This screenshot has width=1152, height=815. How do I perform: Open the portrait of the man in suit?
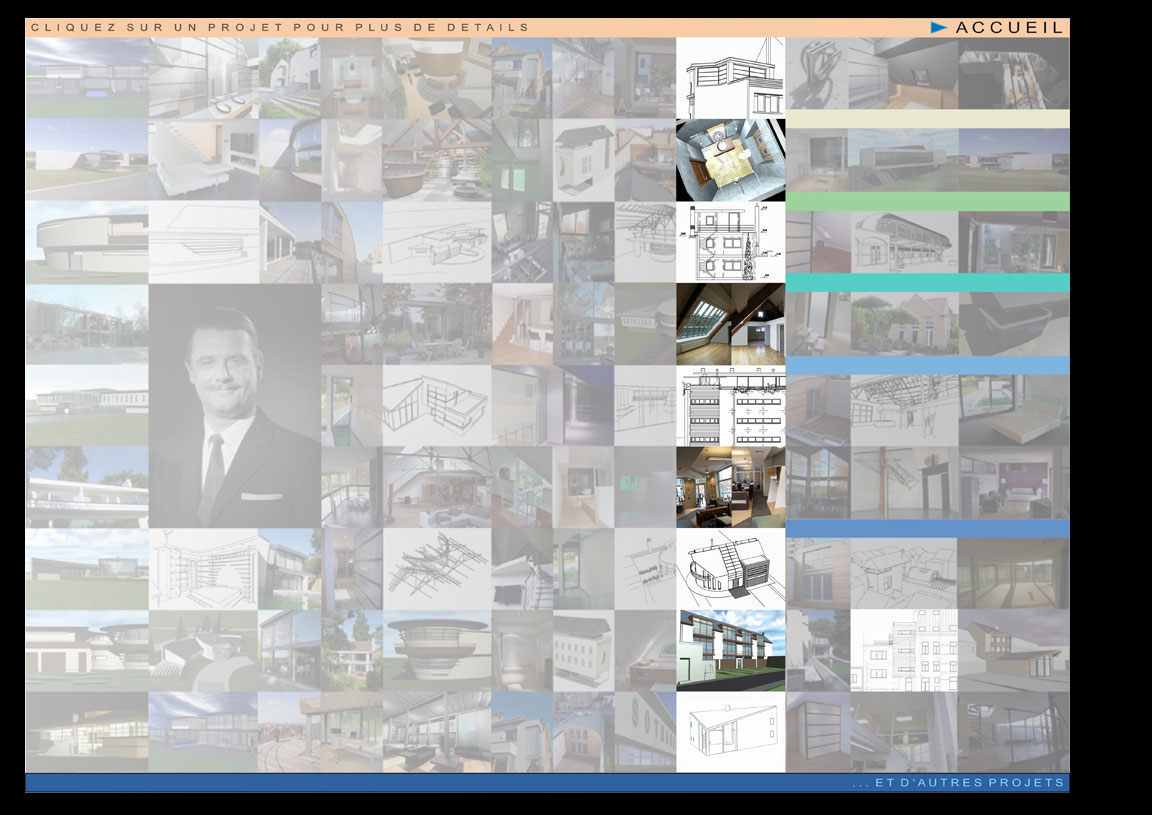[234, 406]
